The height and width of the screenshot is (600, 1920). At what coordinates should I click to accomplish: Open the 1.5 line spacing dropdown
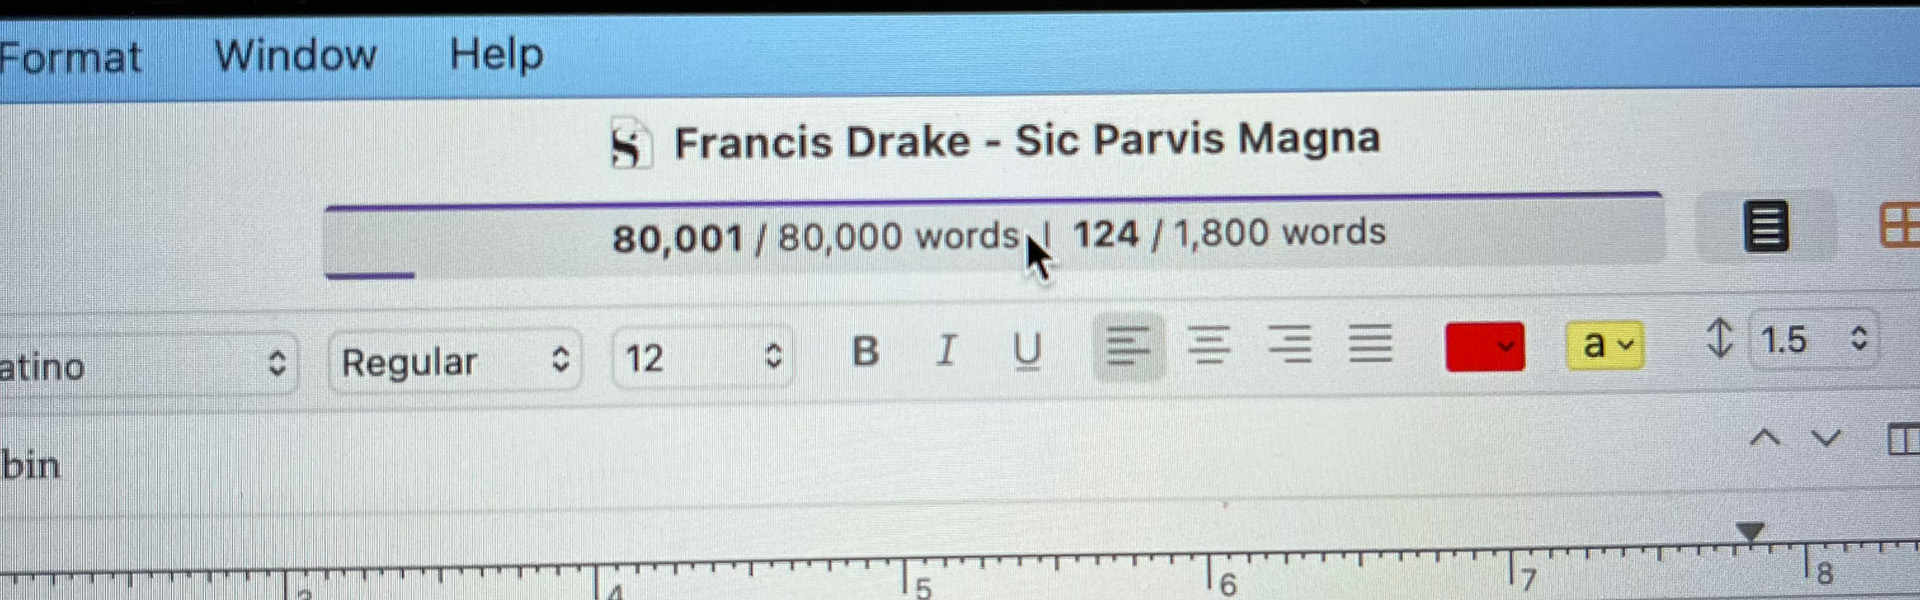[x=1814, y=339]
